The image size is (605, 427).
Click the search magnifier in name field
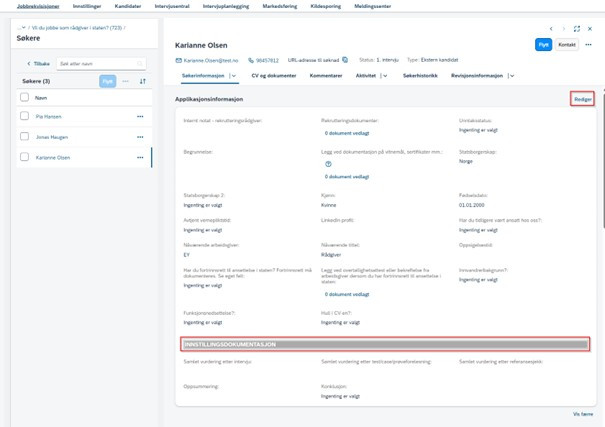coord(140,64)
